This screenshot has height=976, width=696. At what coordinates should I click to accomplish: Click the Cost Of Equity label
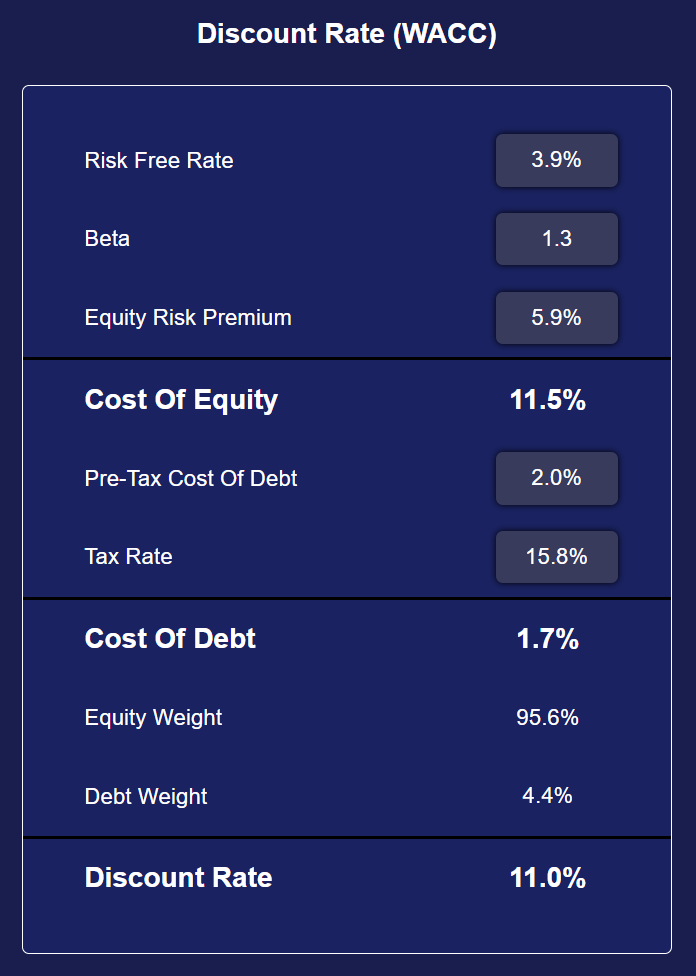(181, 400)
